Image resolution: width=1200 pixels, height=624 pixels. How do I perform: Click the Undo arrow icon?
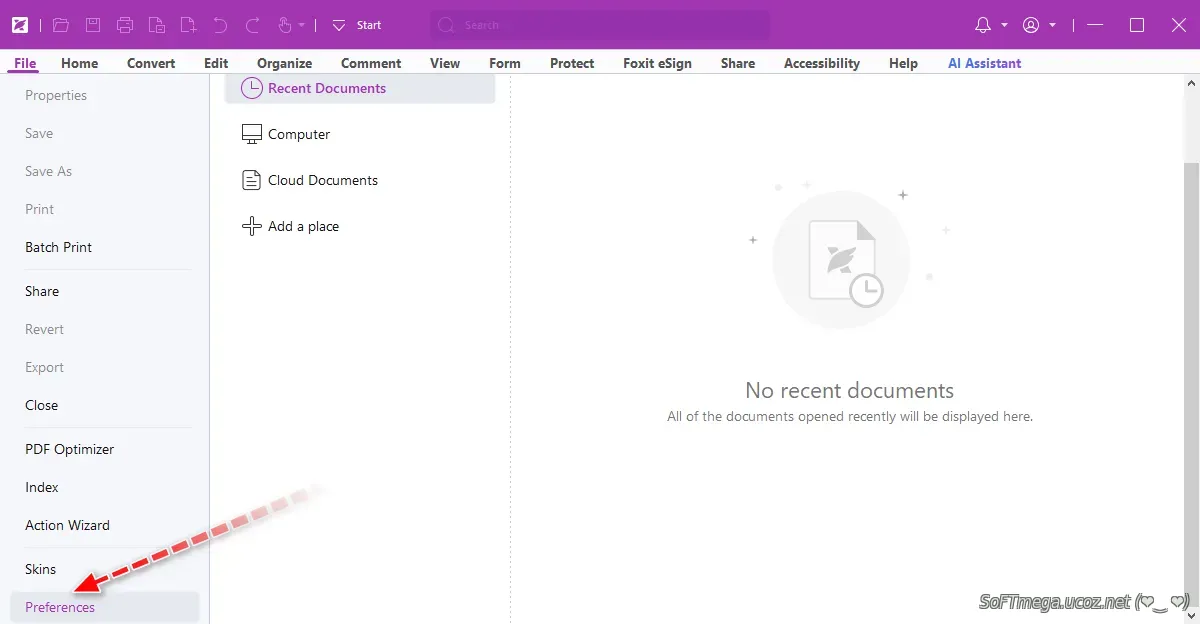pyautogui.click(x=220, y=25)
